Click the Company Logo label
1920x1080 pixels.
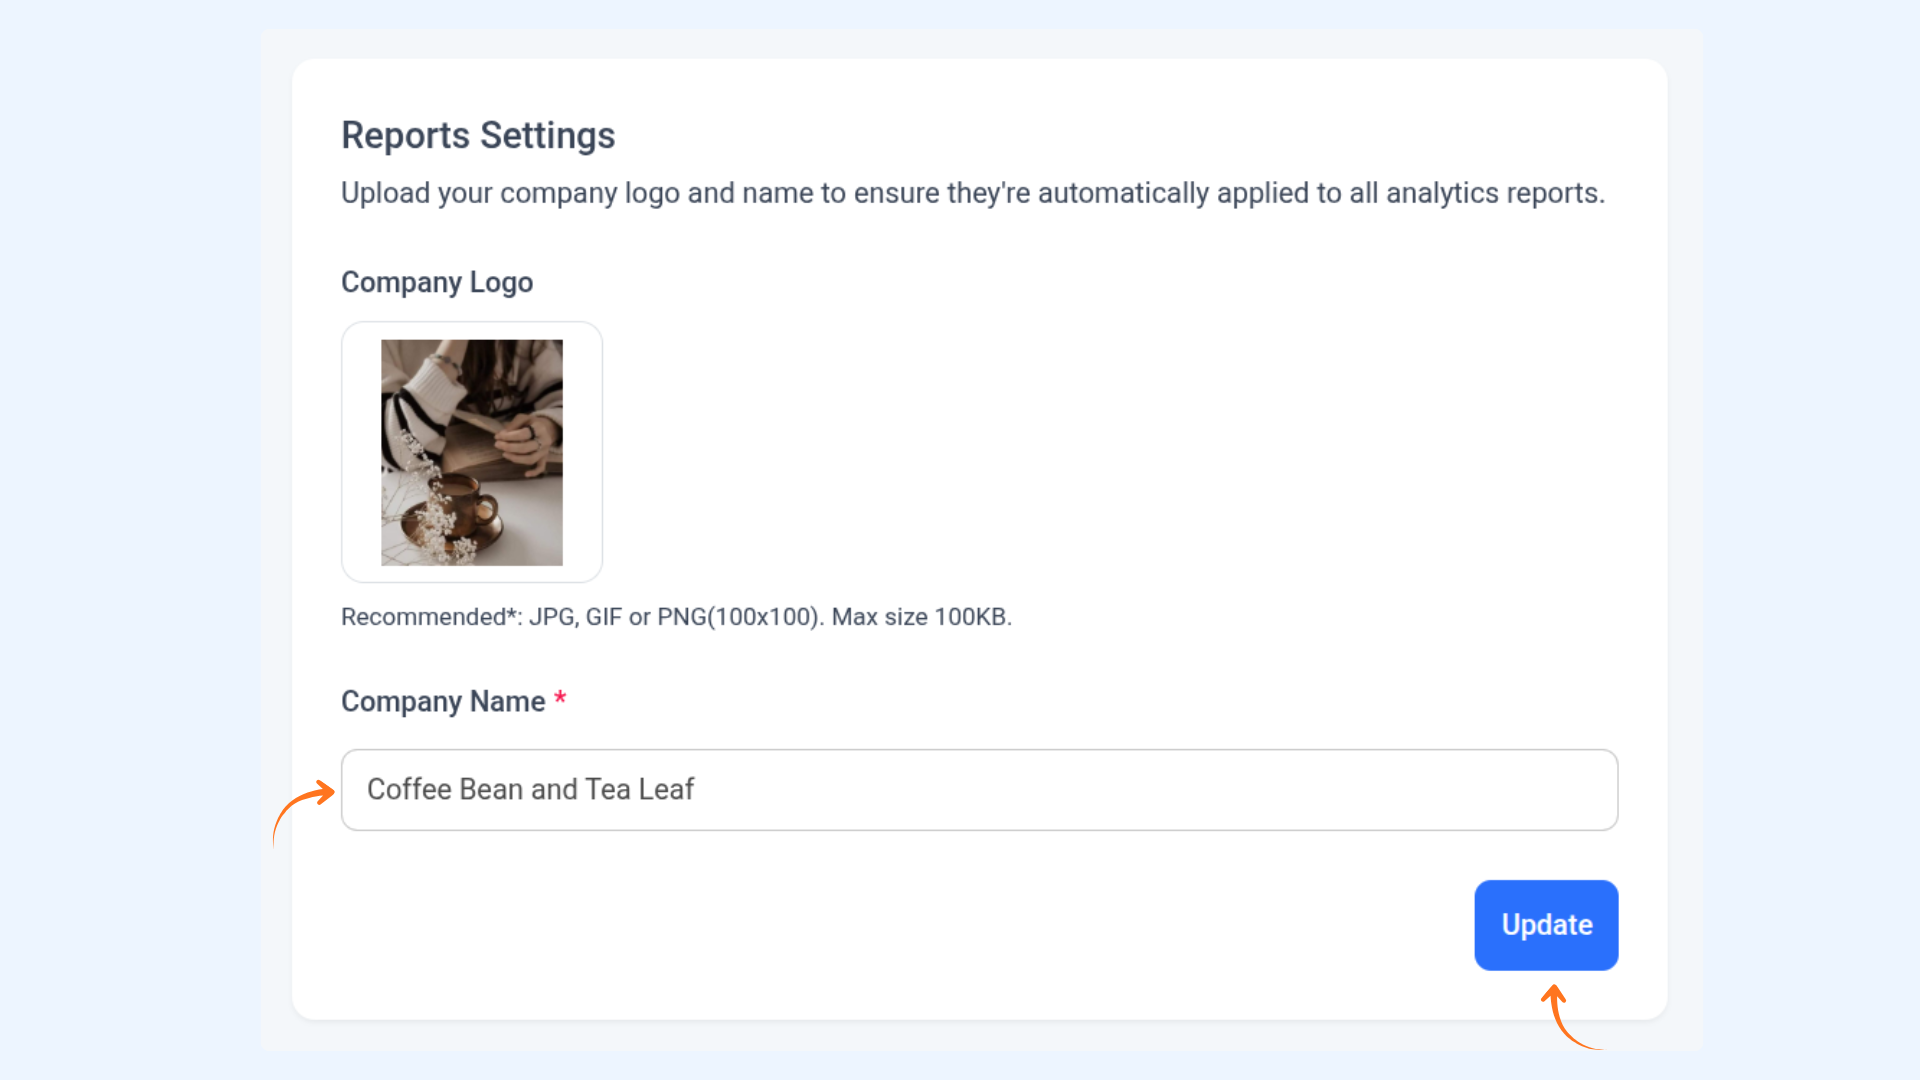[x=437, y=283]
